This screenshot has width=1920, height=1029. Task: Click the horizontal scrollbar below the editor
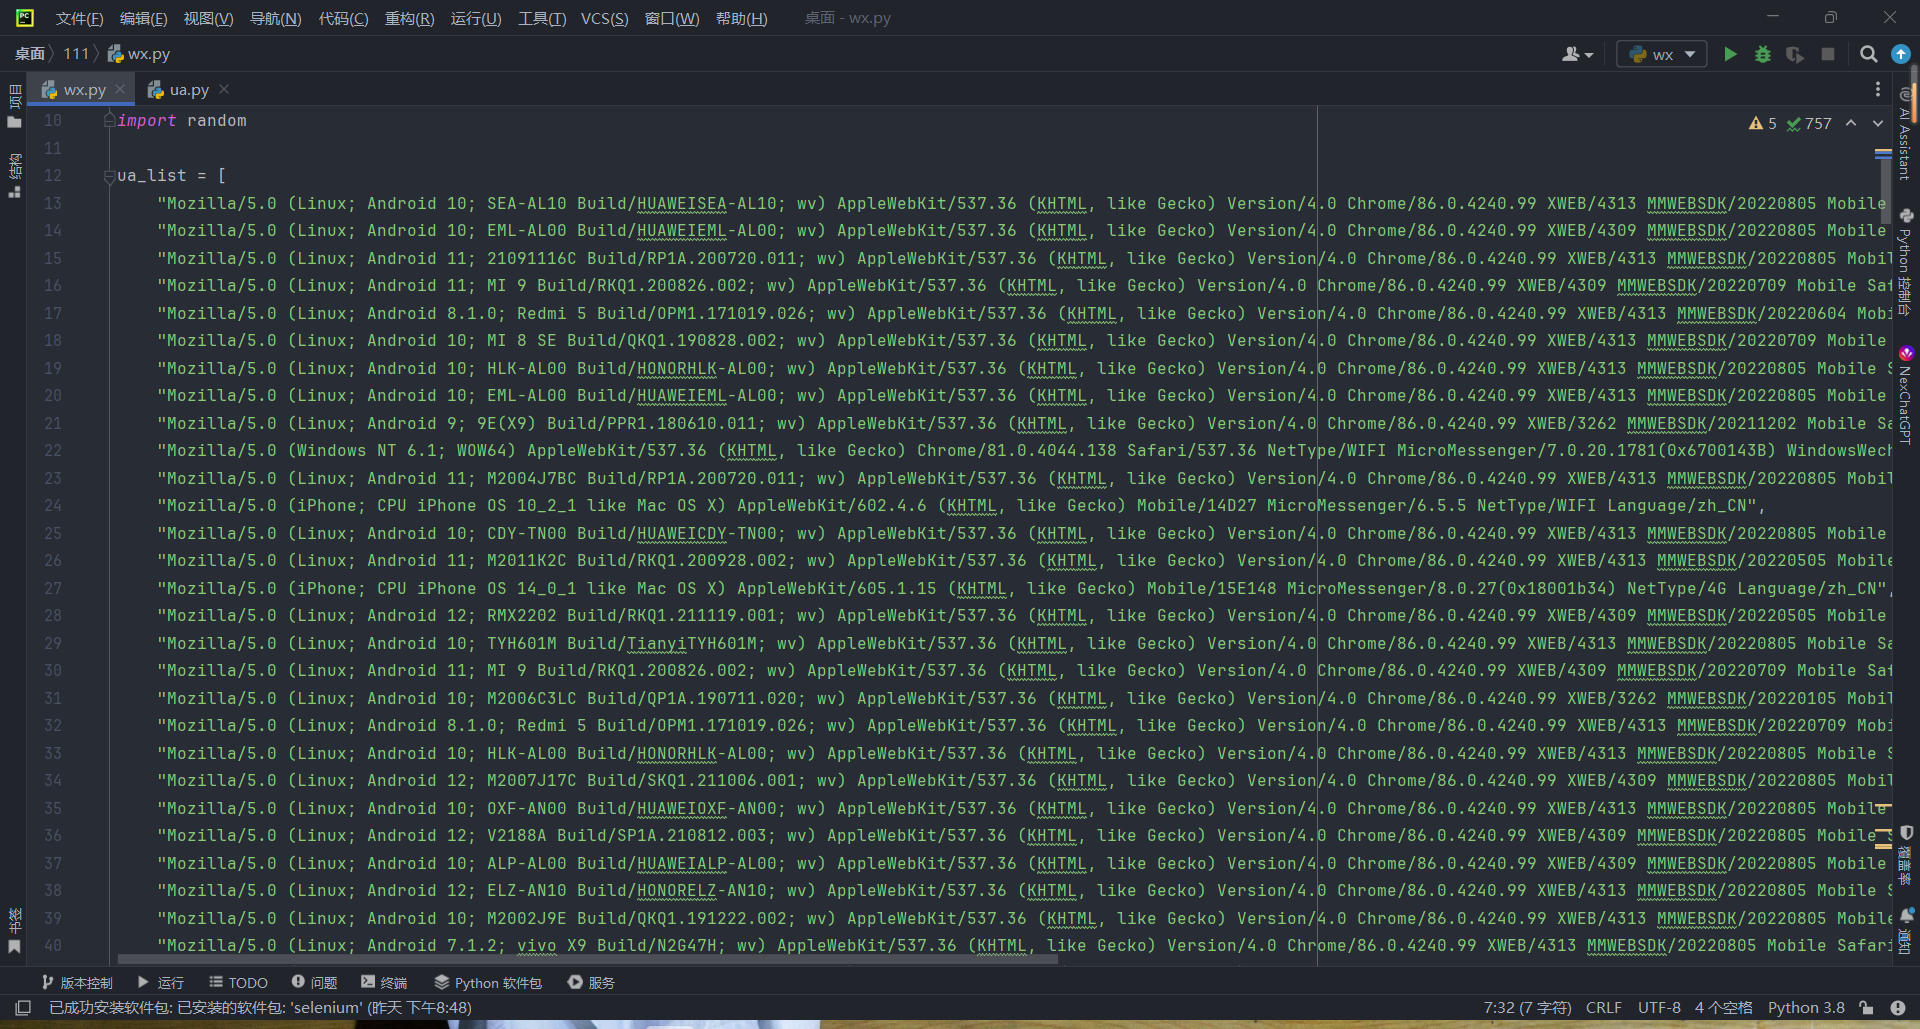point(588,959)
